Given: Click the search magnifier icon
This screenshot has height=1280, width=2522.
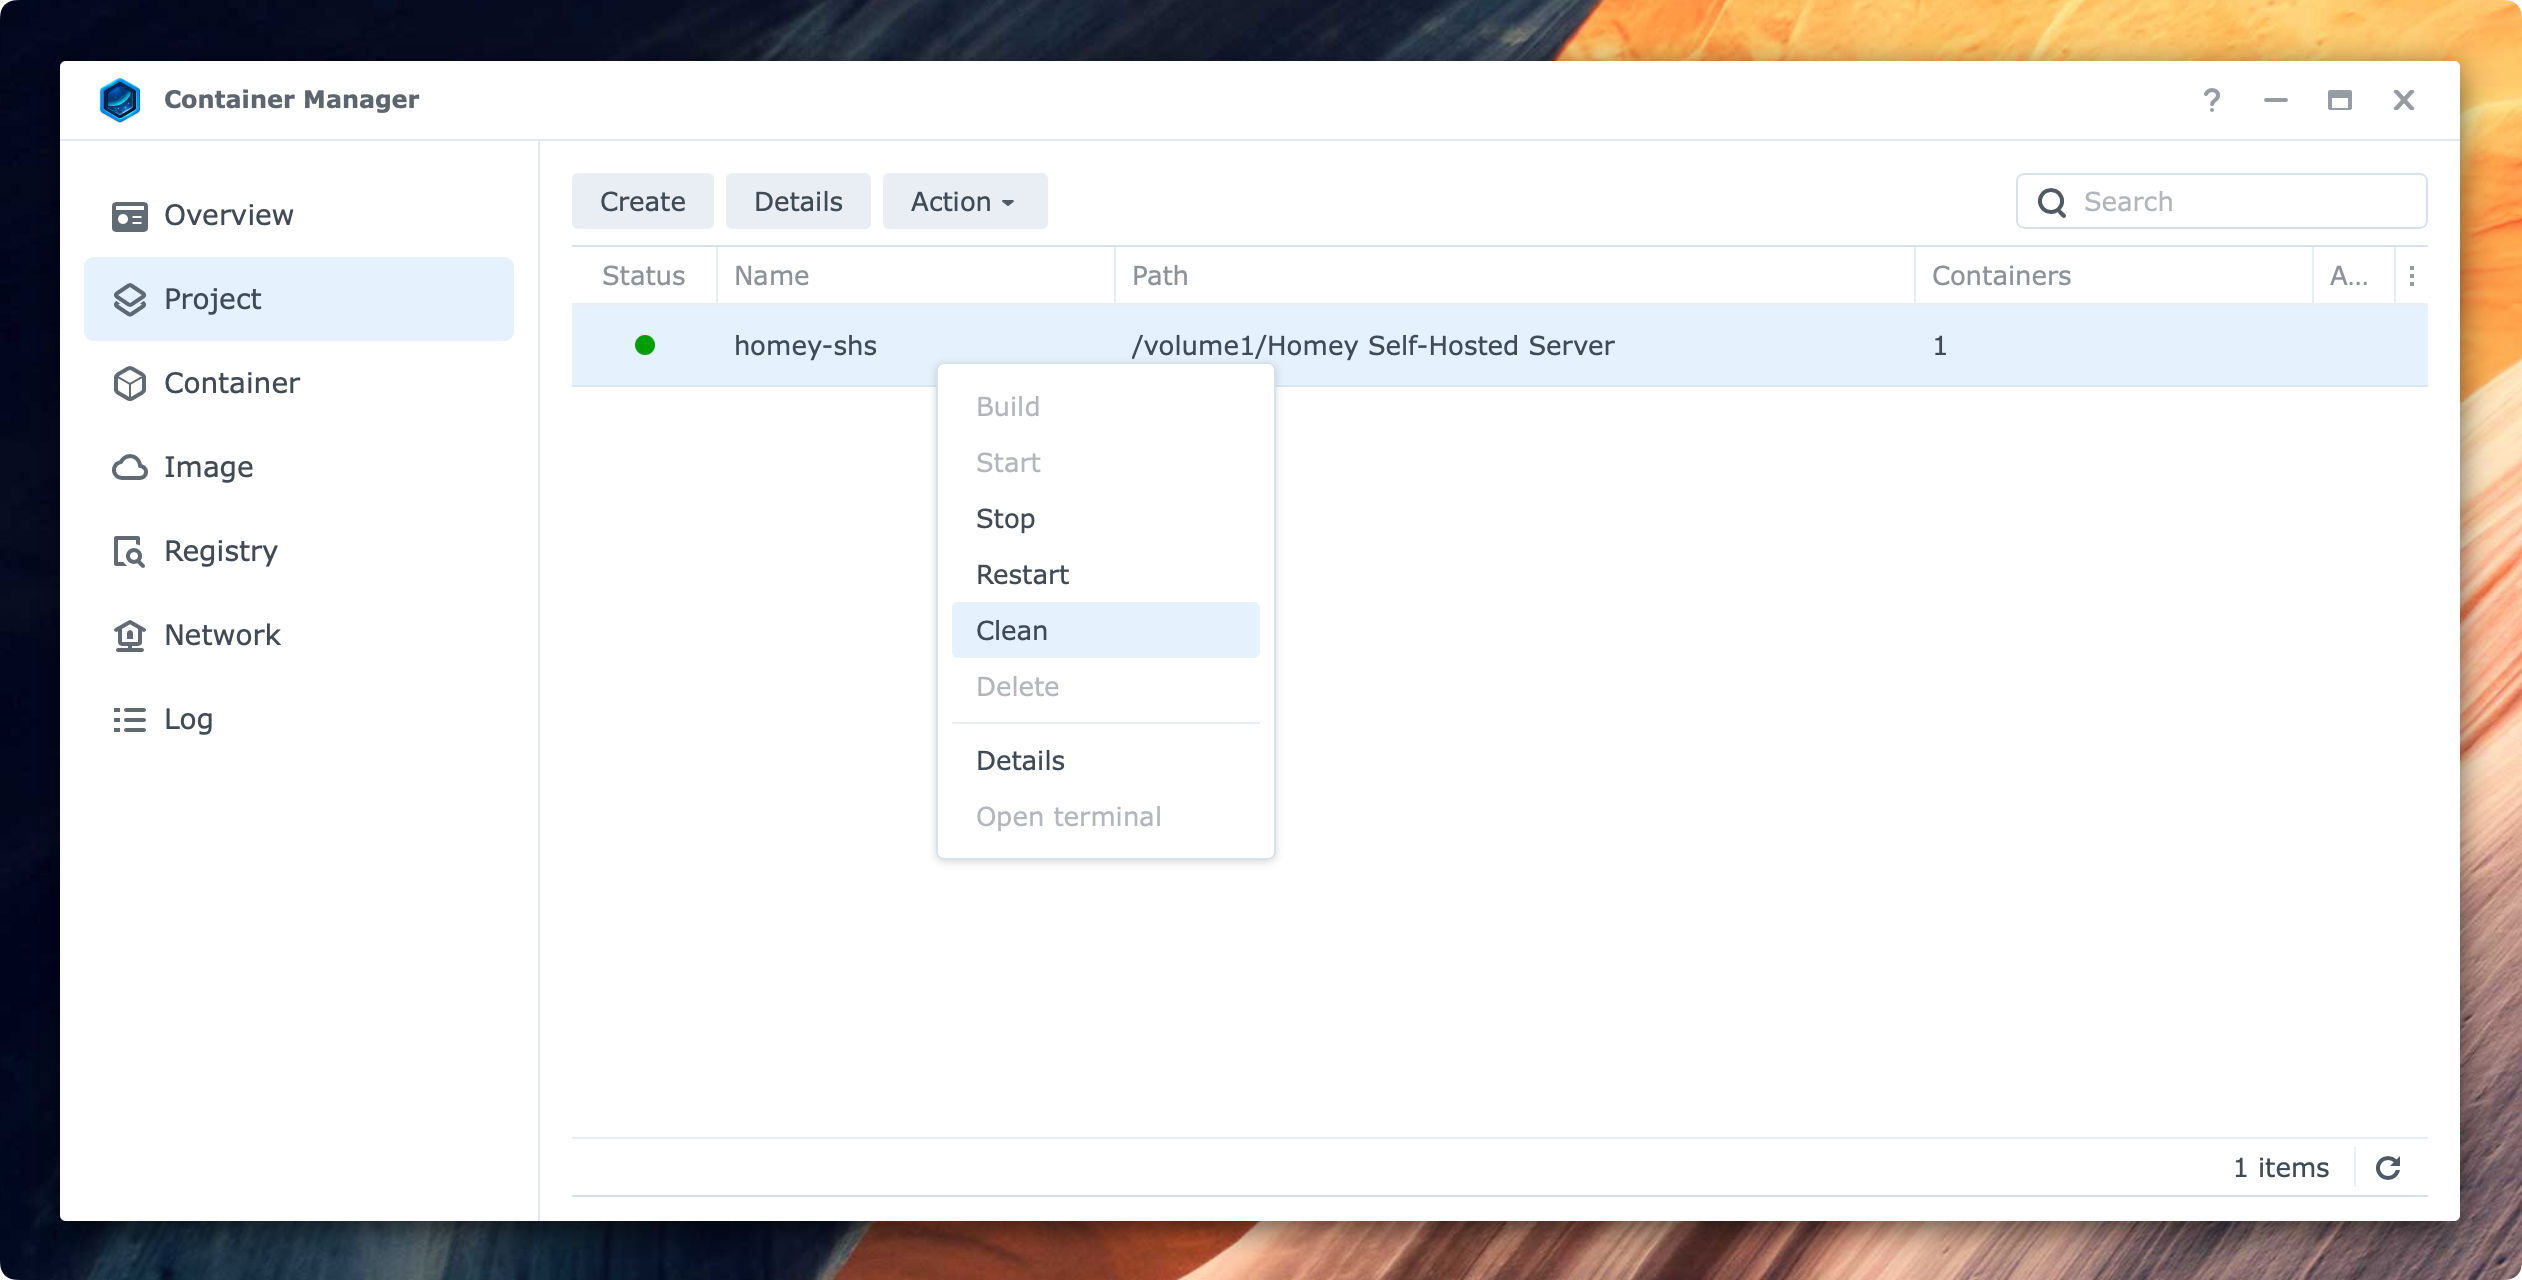Looking at the screenshot, I should pos(2052,202).
